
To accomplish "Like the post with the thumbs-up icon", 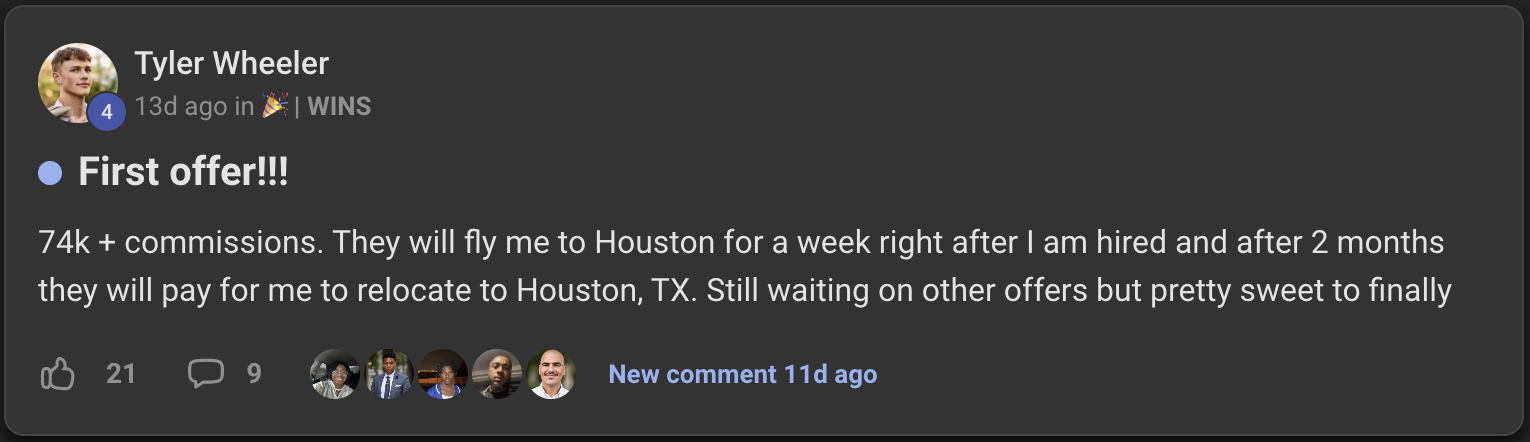I will [57, 375].
